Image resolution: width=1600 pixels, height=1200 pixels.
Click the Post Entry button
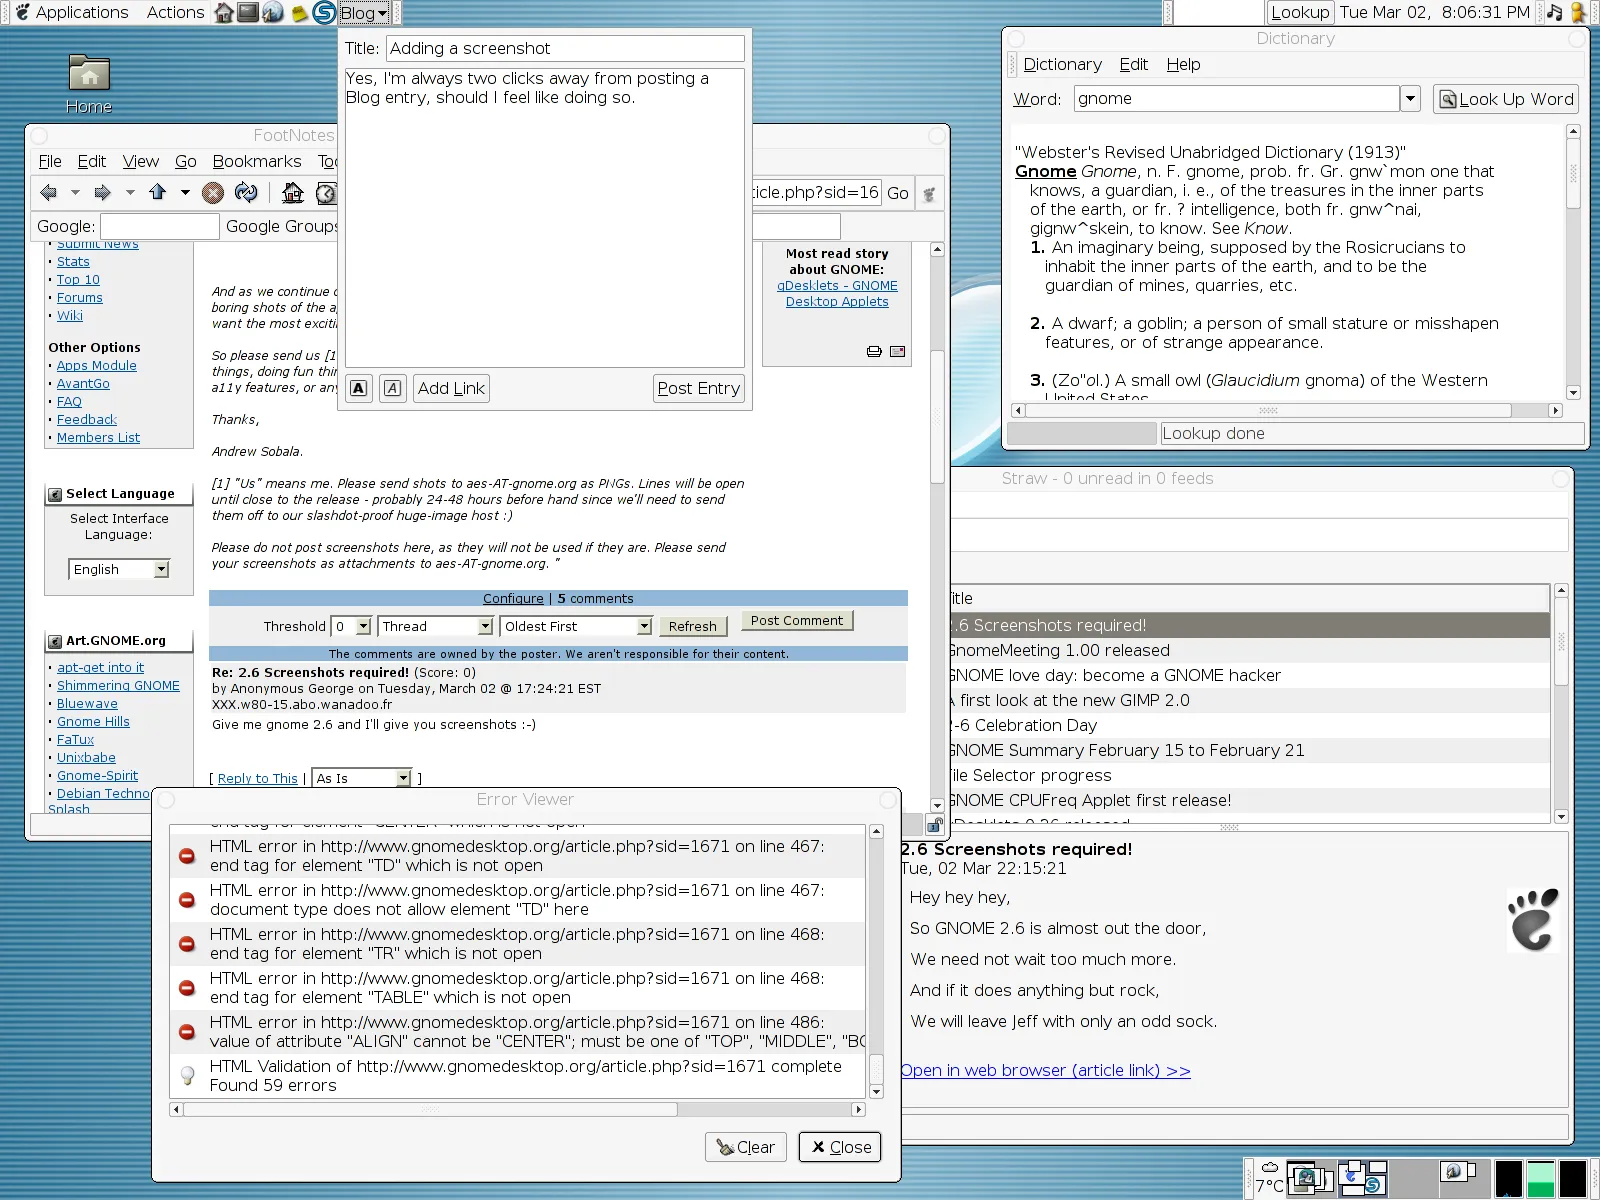click(x=698, y=389)
